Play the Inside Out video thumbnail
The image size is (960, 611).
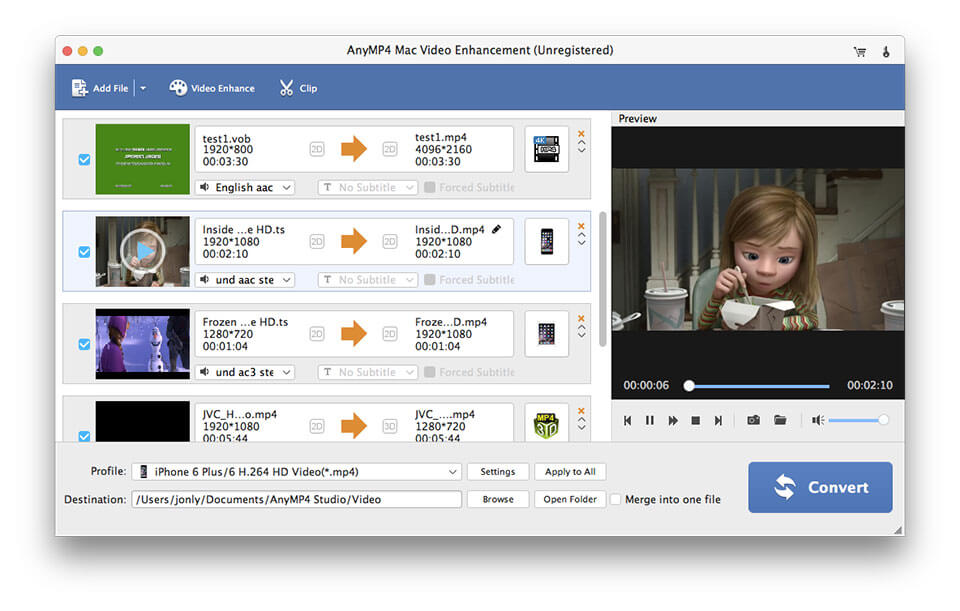[x=141, y=250]
